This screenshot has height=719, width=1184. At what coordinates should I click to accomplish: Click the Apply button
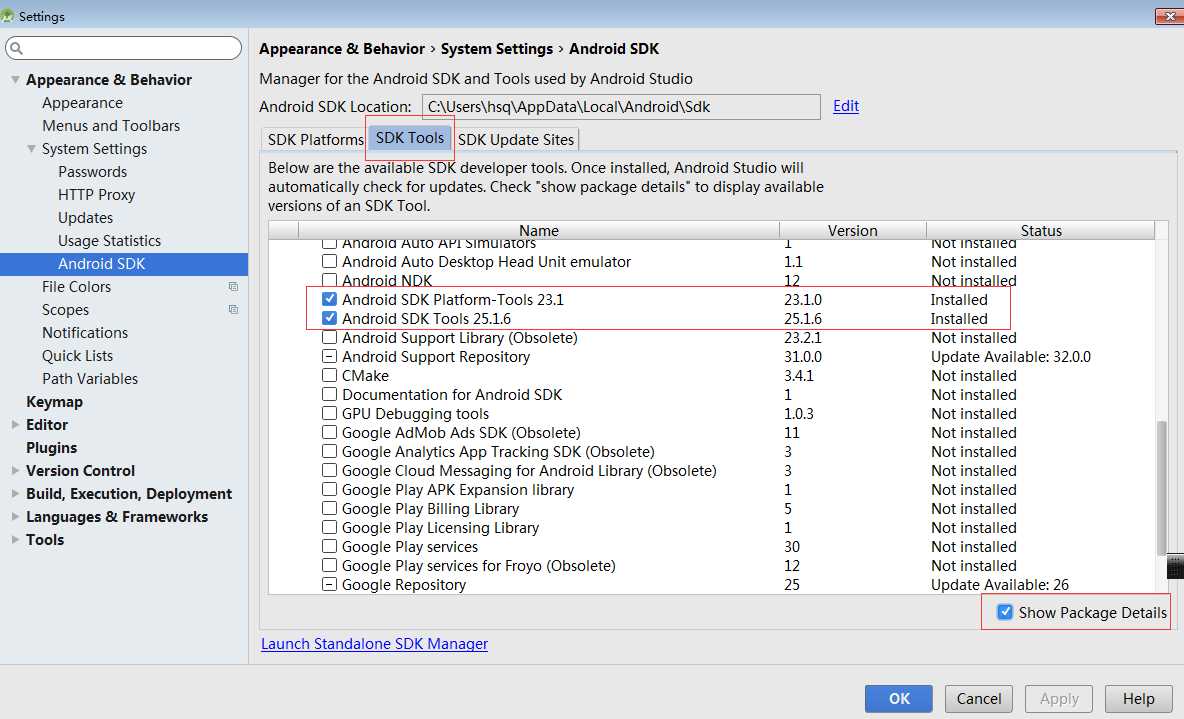1059,699
